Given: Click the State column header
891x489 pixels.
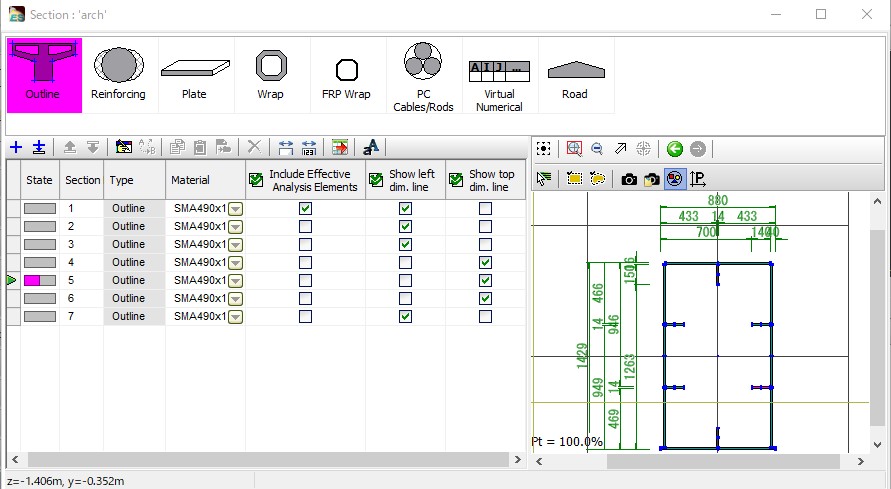Looking at the screenshot, I should pyautogui.click(x=40, y=180).
